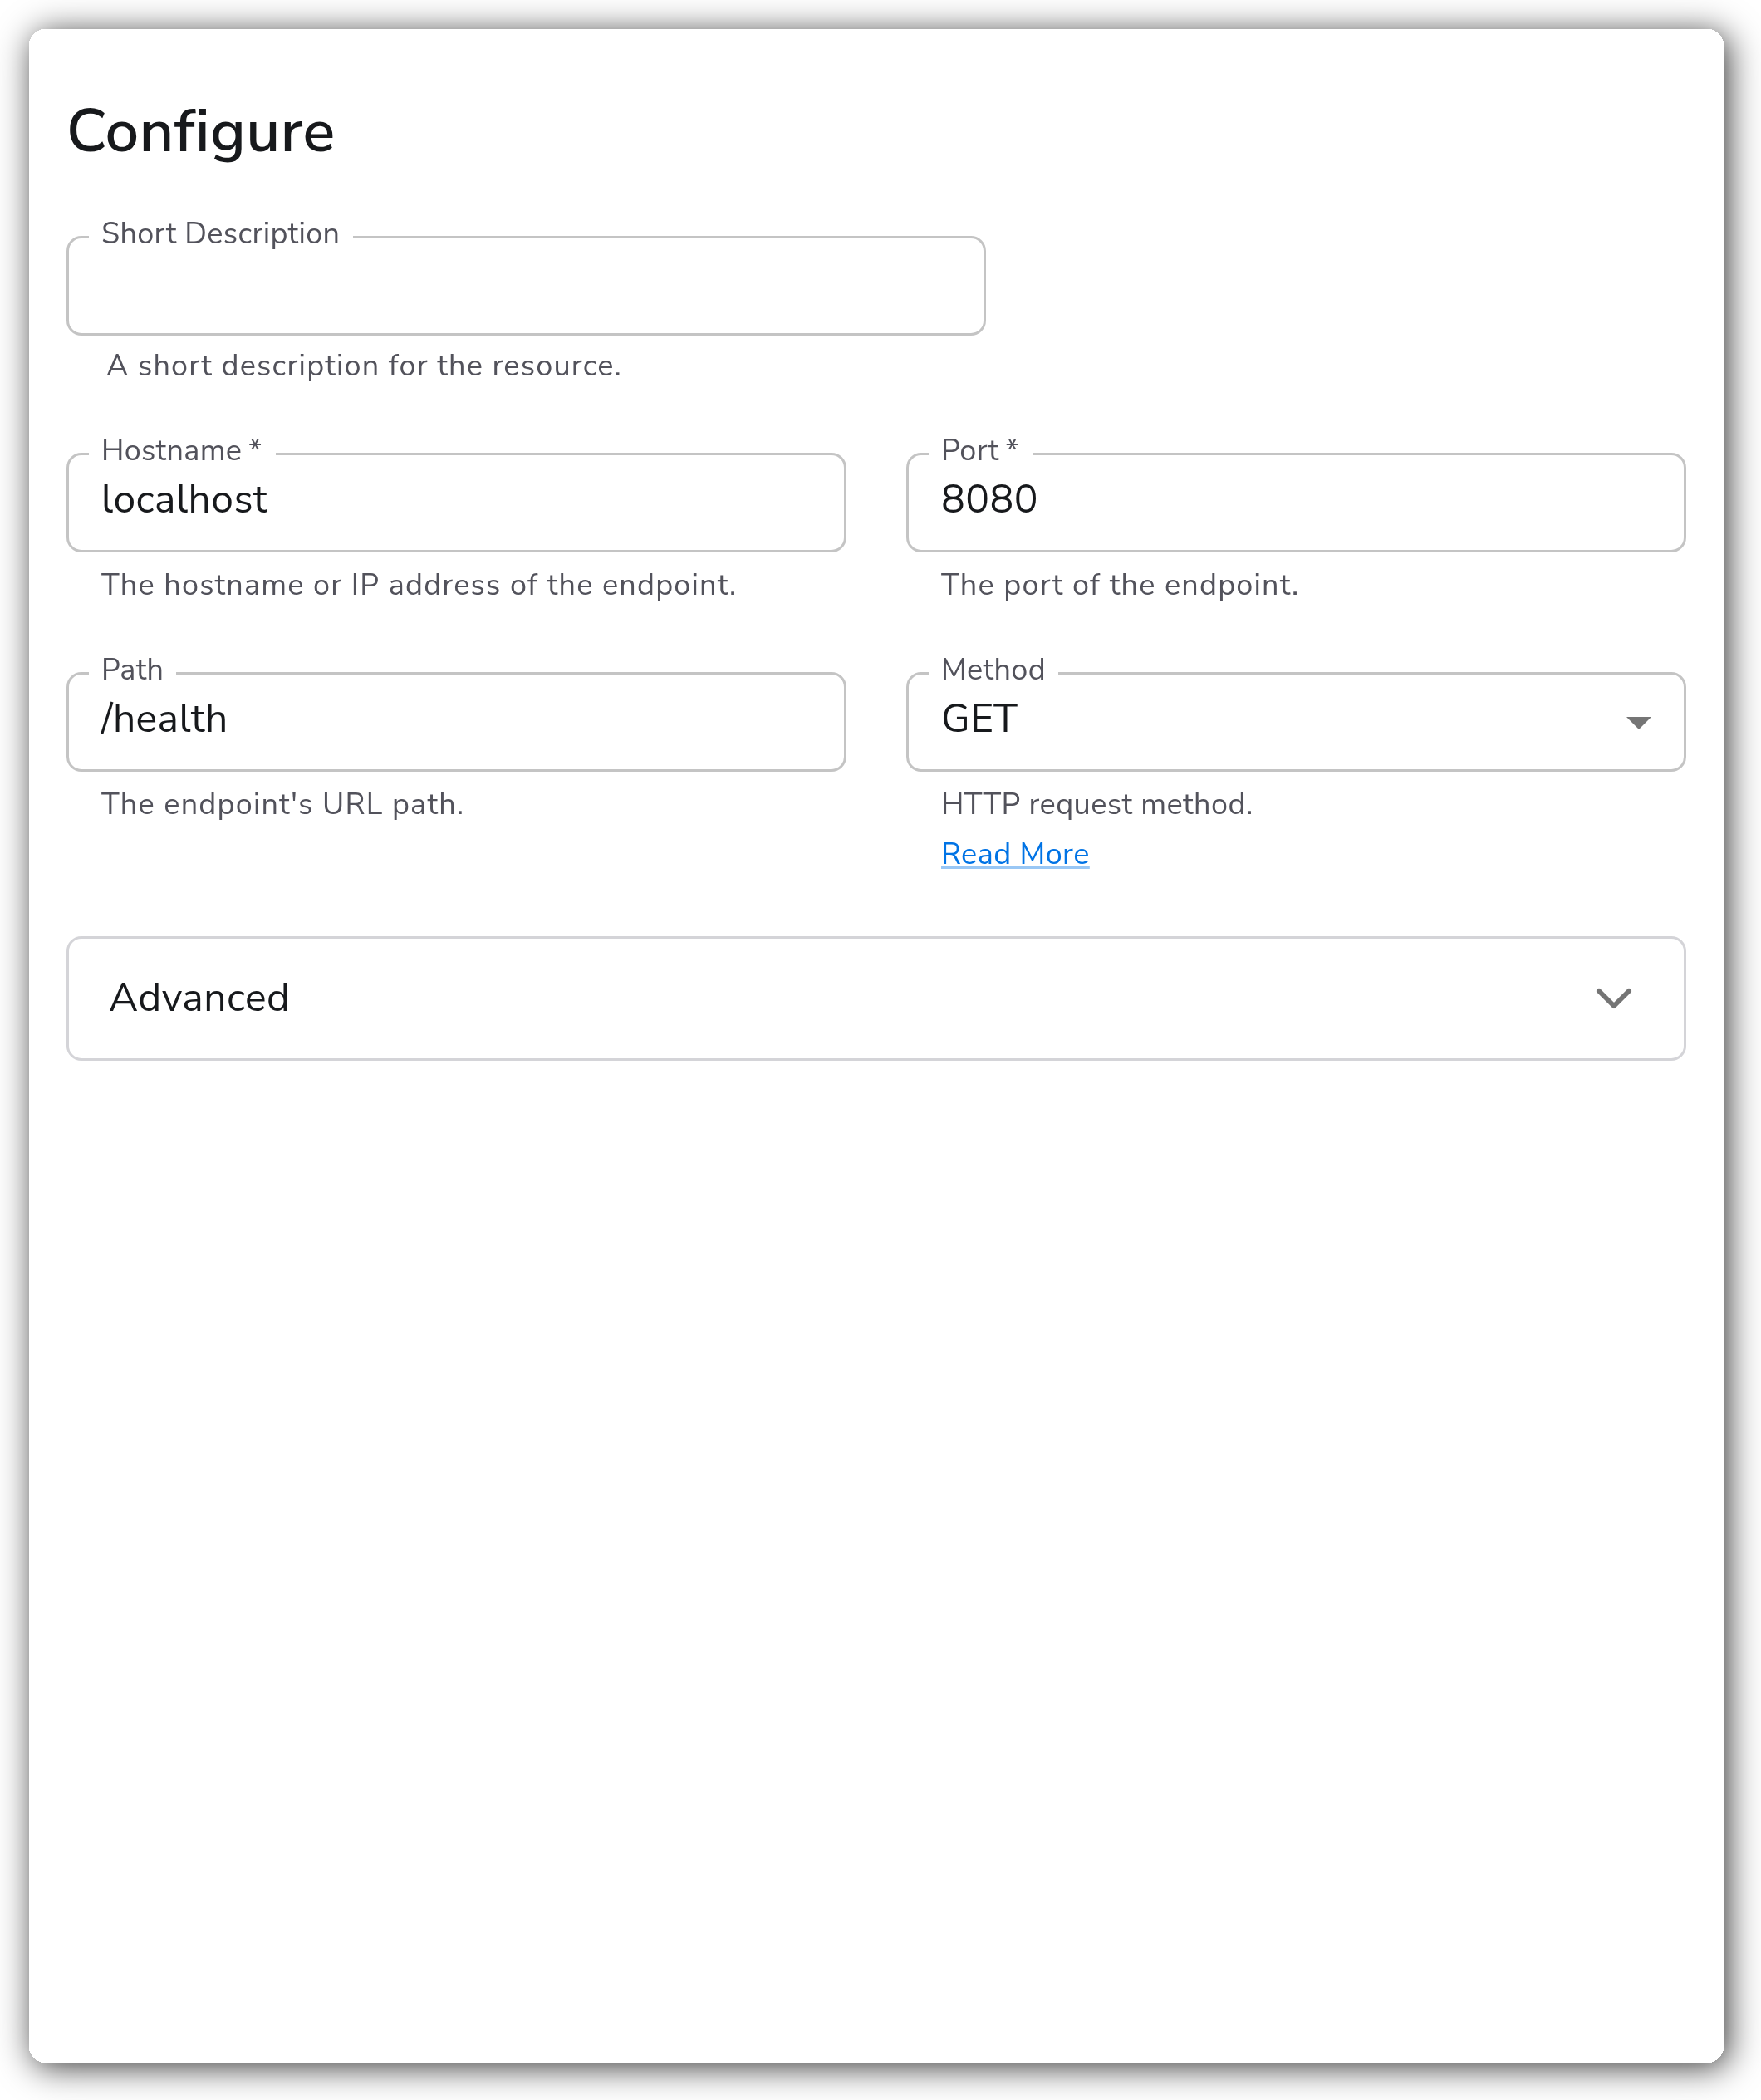Click "The endpoint's URL path." text
The height and width of the screenshot is (2100, 1761).
(x=283, y=804)
